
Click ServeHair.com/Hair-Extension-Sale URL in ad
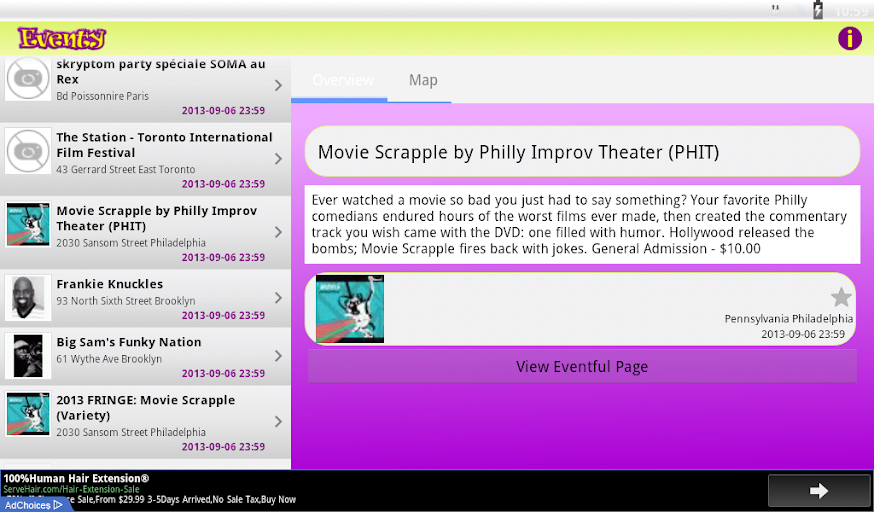71,489
